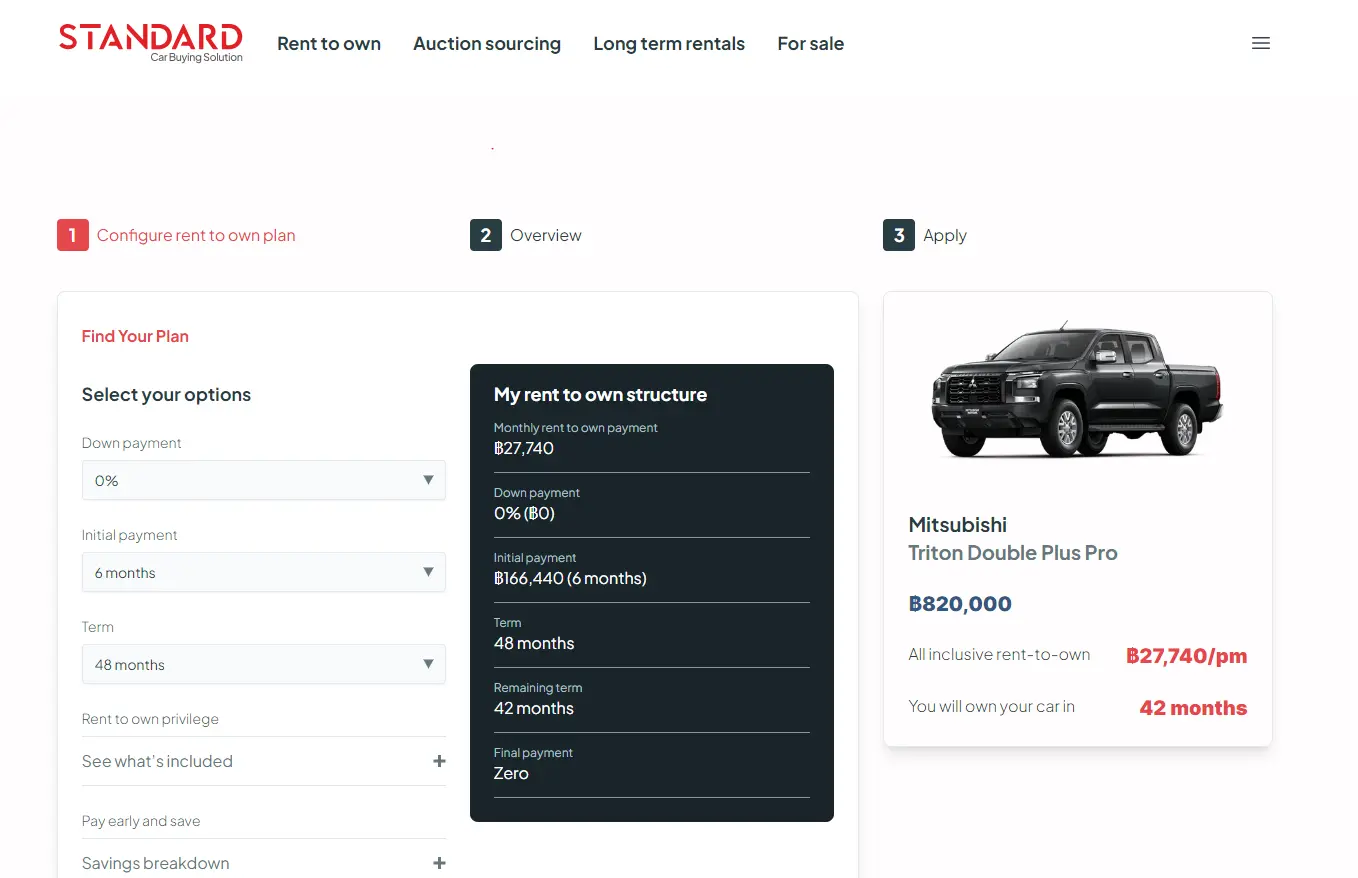1358x878 pixels.
Task: Click the ฿166,440 (6 months) initial payment value
Action: coord(570,578)
